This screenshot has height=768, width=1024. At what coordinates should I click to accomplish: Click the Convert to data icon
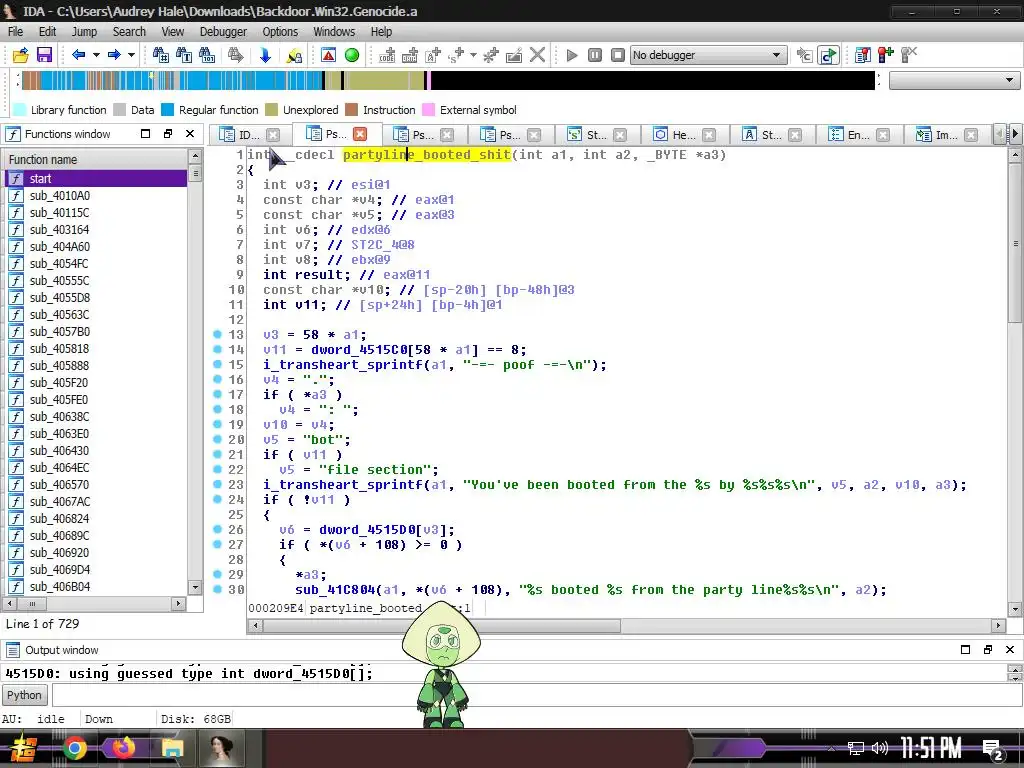tap(410, 56)
